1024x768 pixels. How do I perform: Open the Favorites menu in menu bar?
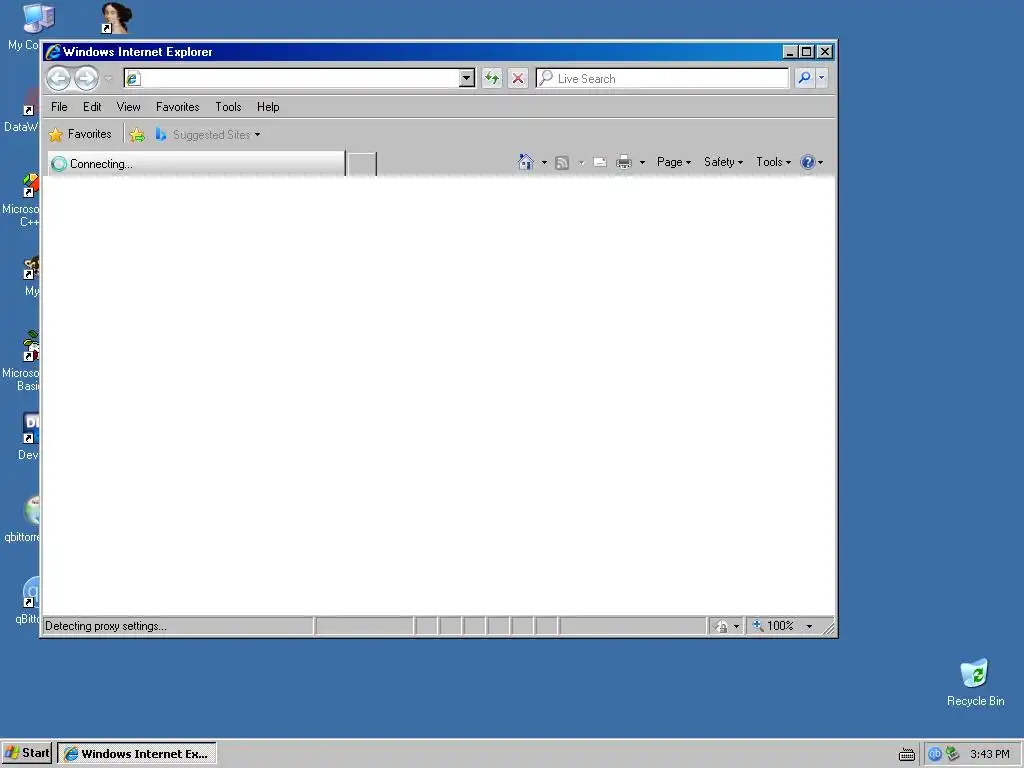point(178,107)
